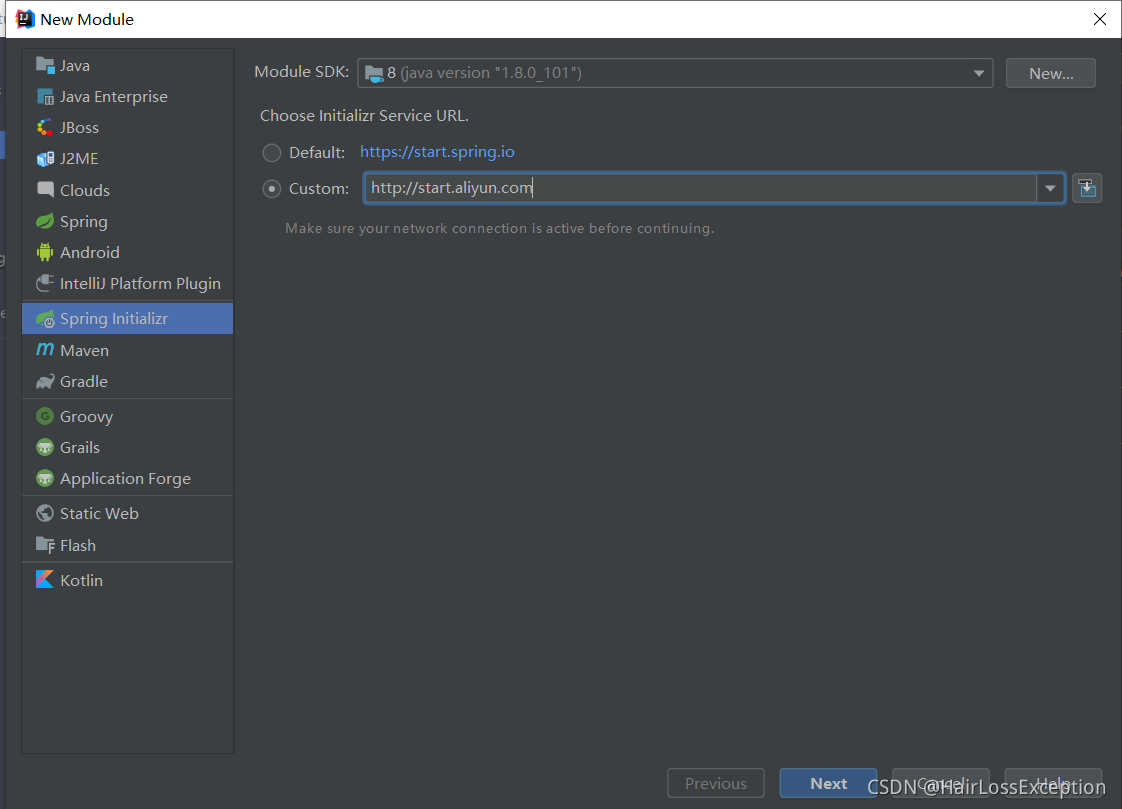Click the Application Forge icon

tap(45, 479)
